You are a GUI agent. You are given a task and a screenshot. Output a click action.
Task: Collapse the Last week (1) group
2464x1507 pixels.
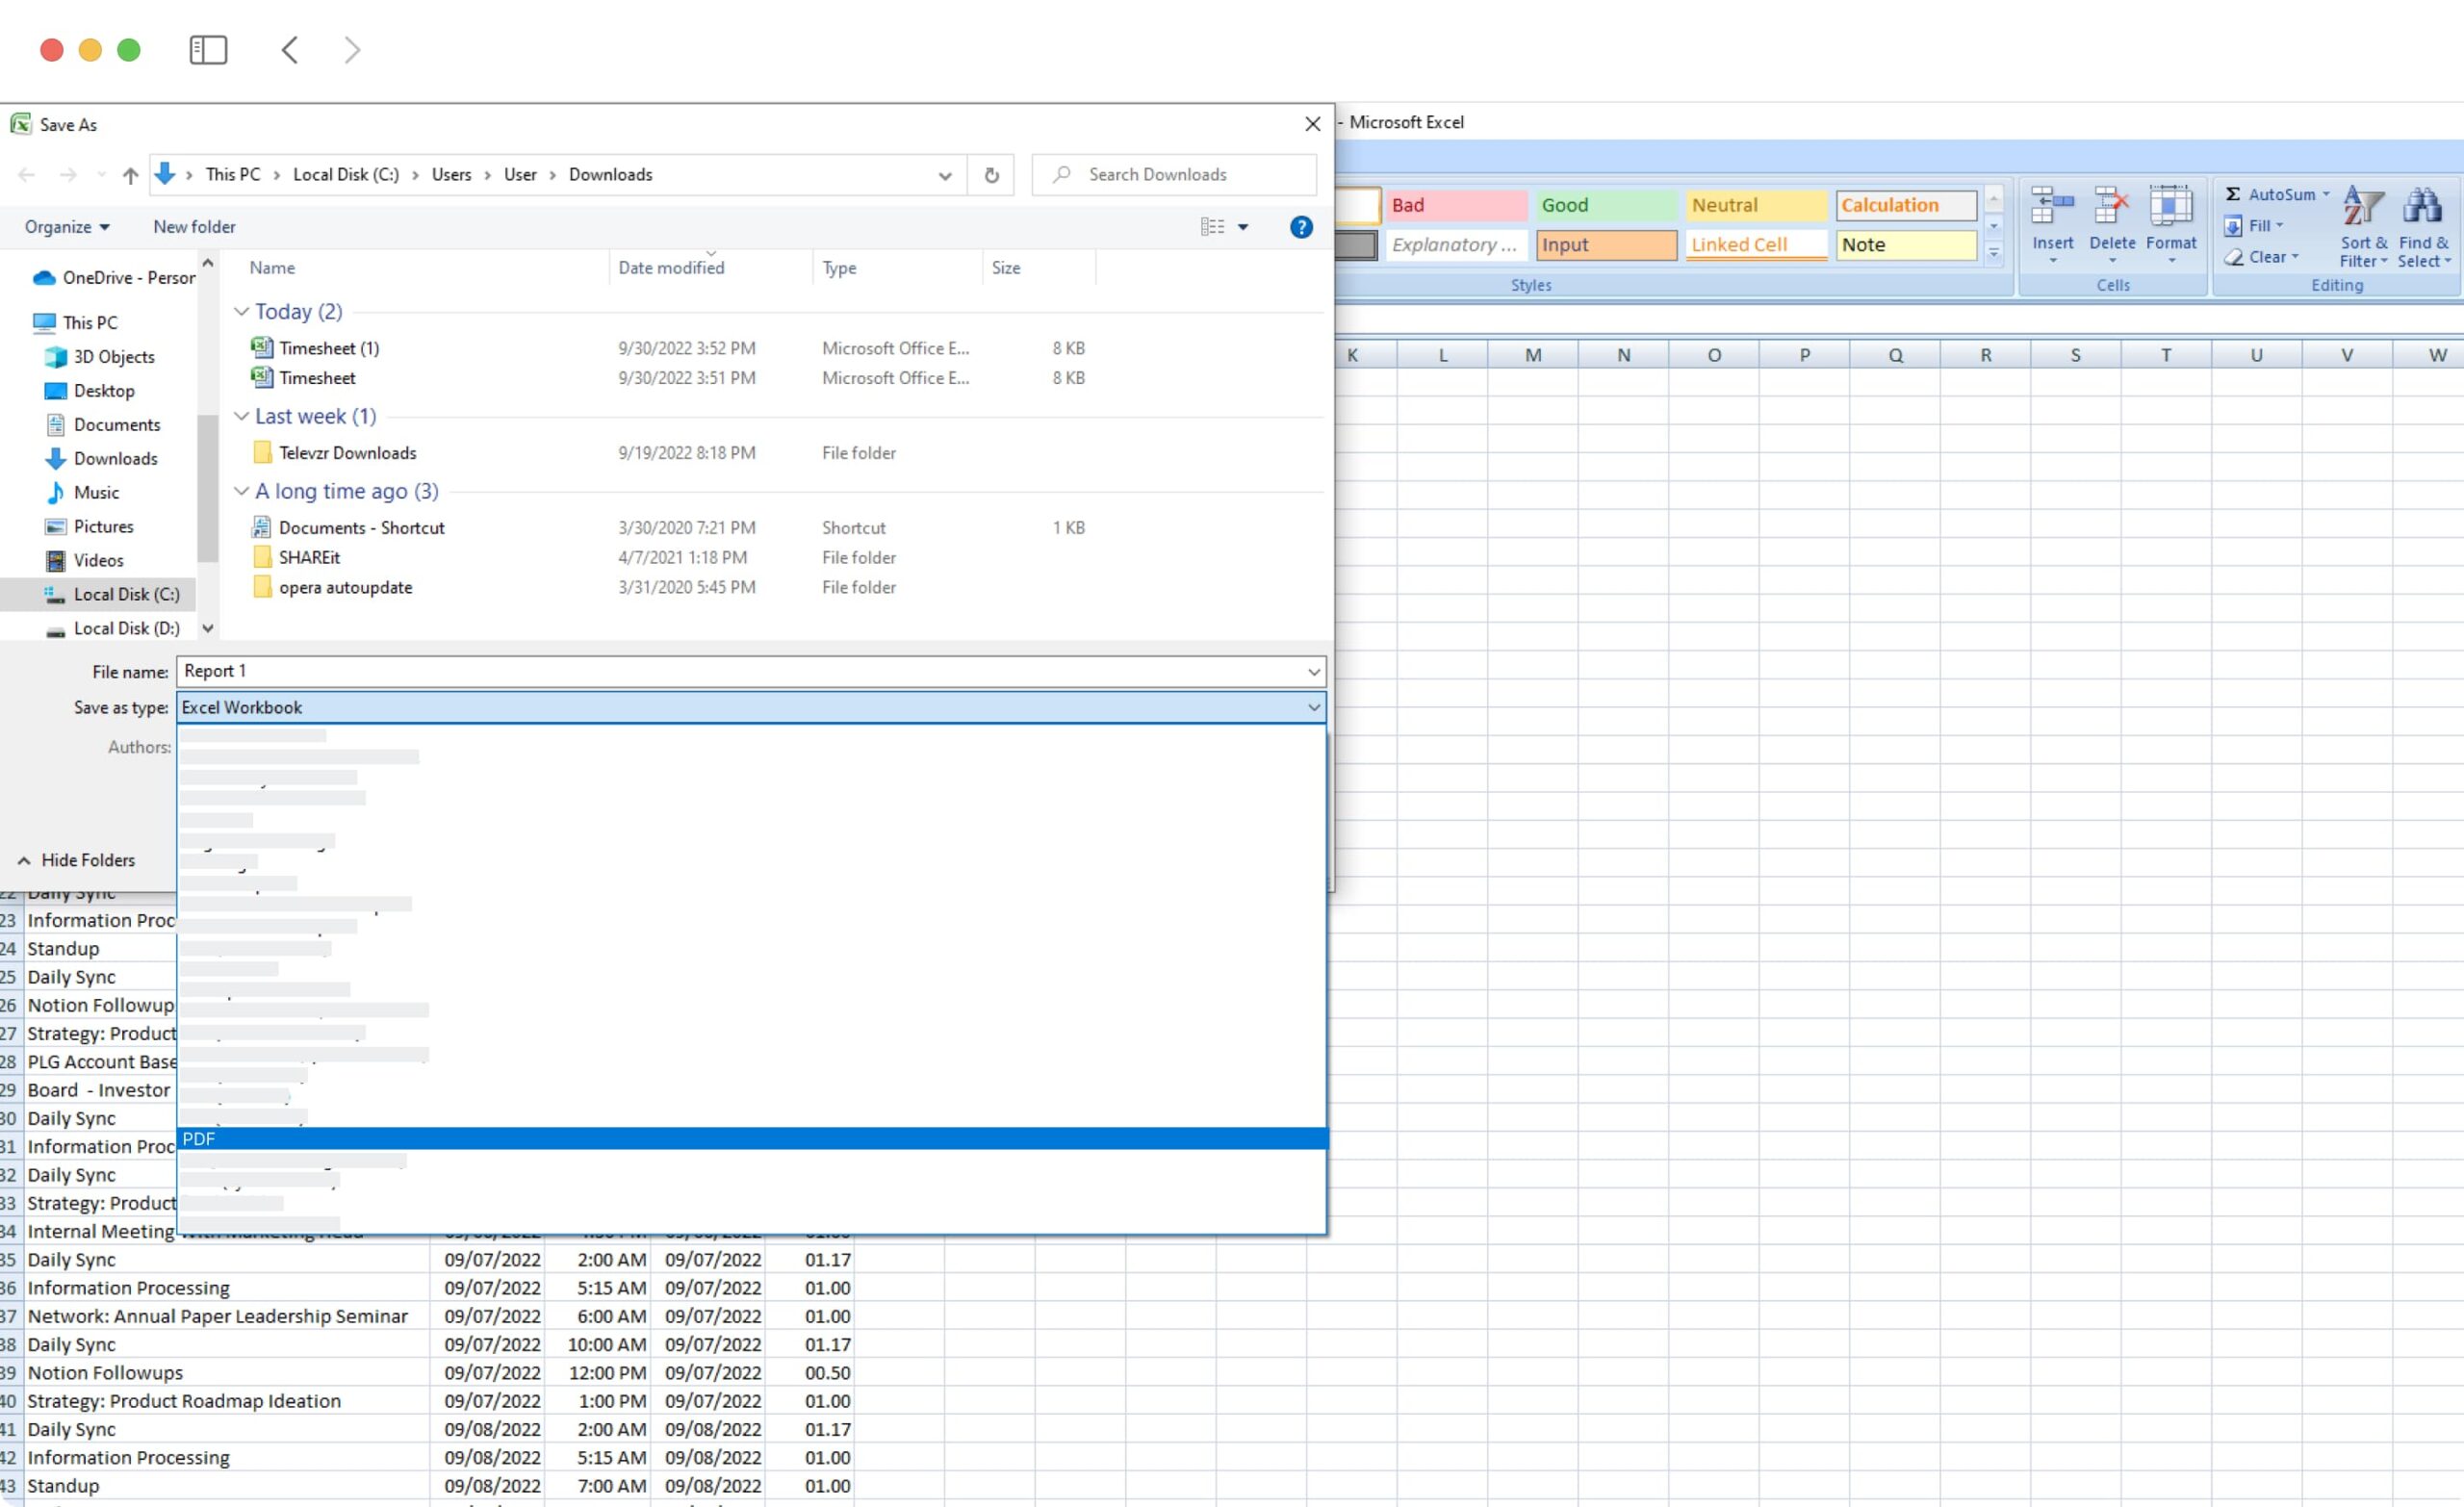tap(241, 416)
